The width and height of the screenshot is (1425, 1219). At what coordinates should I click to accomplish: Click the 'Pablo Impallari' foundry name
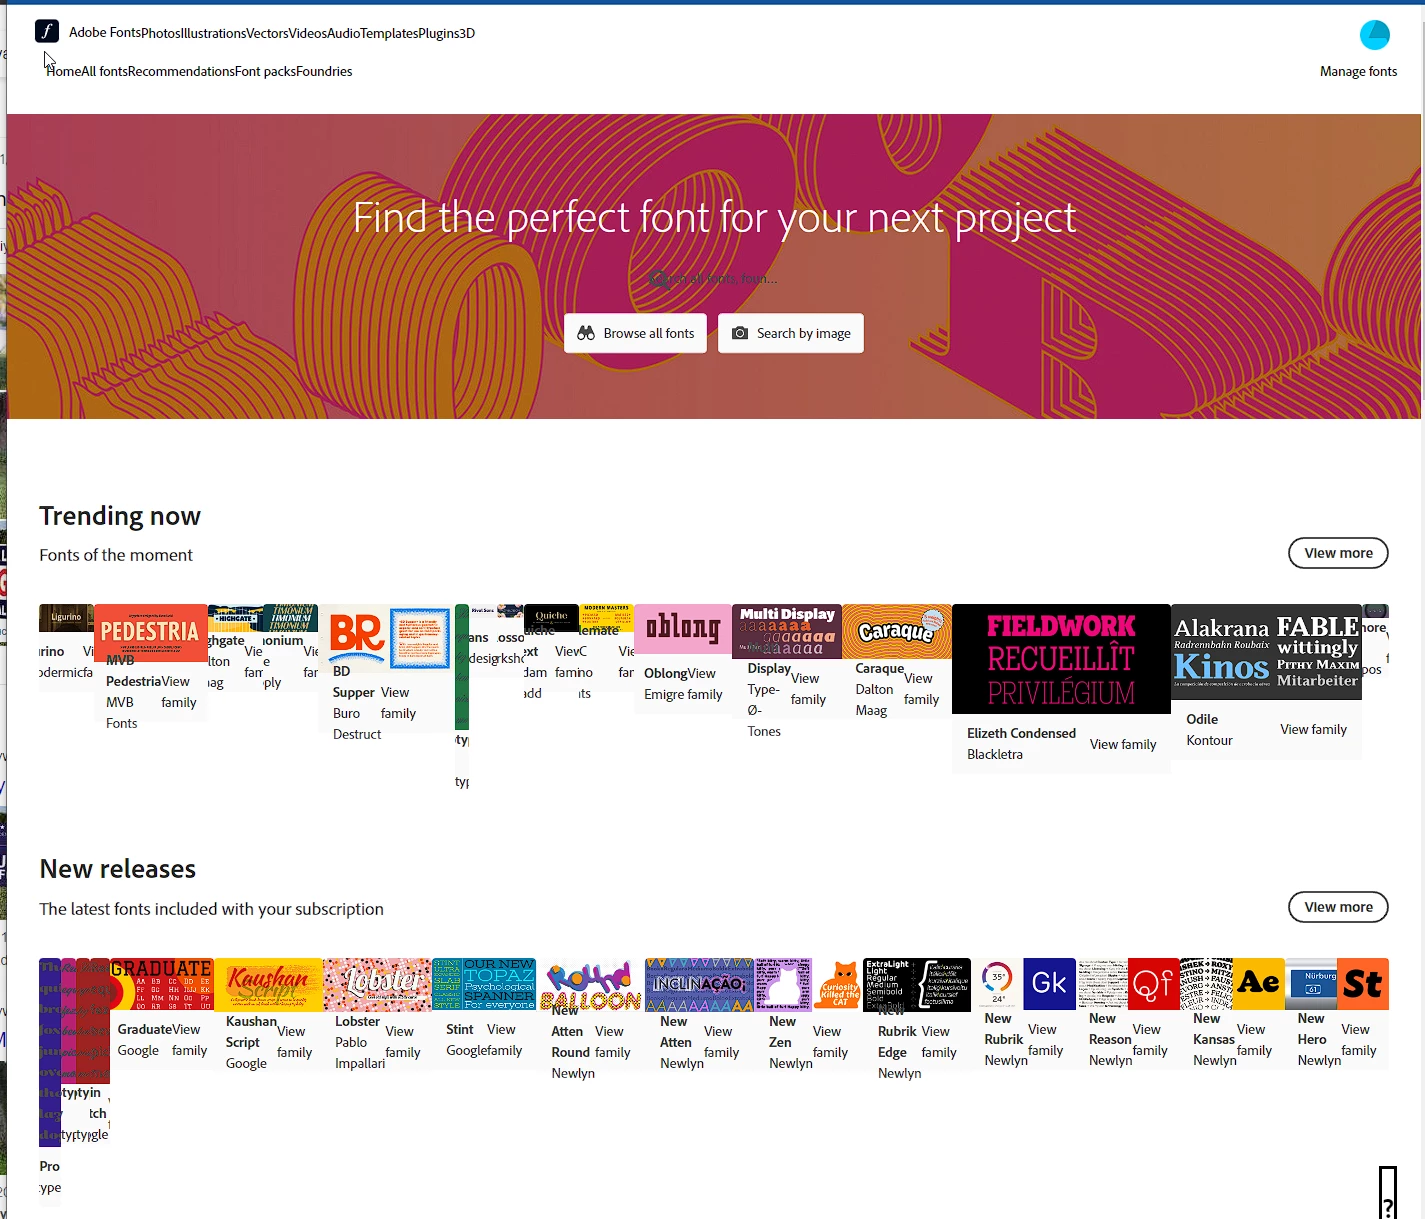pyautogui.click(x=360, y=1053)
